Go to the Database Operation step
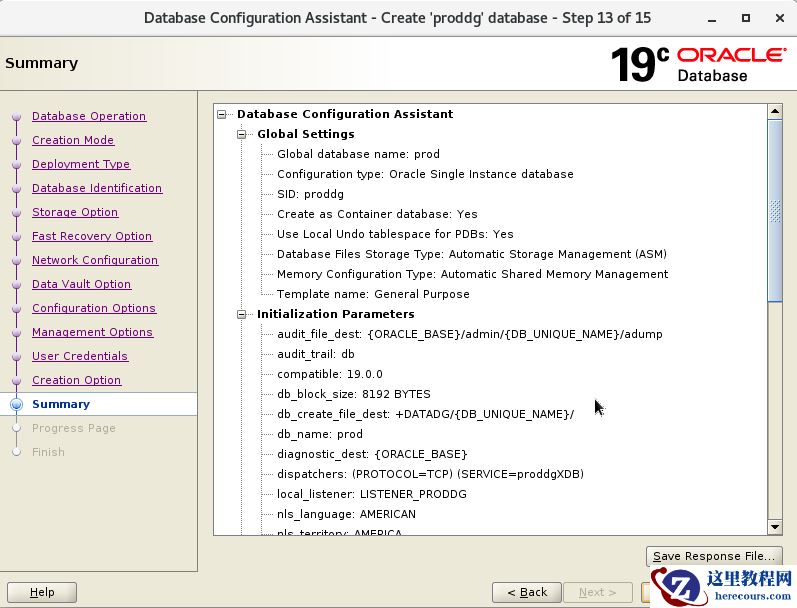The width and height of the screenshot is (797, 608). click(x=89, y=116)
